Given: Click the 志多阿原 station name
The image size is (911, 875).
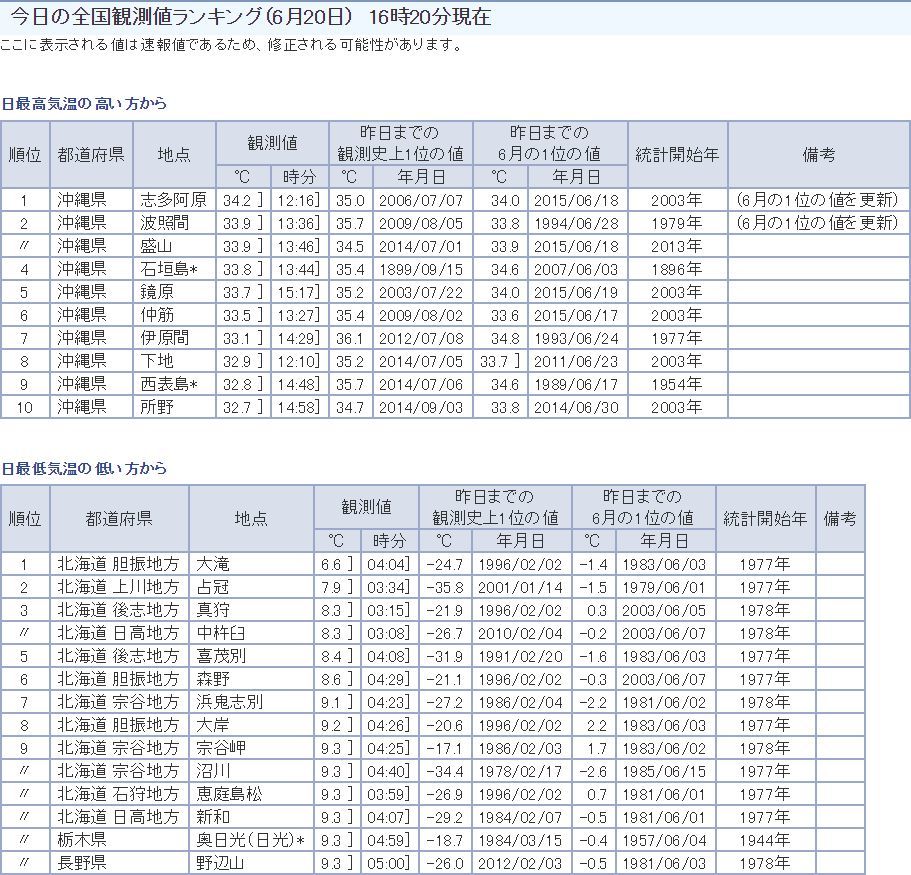Looking at the screenshot, I should (x=173, y=200).
